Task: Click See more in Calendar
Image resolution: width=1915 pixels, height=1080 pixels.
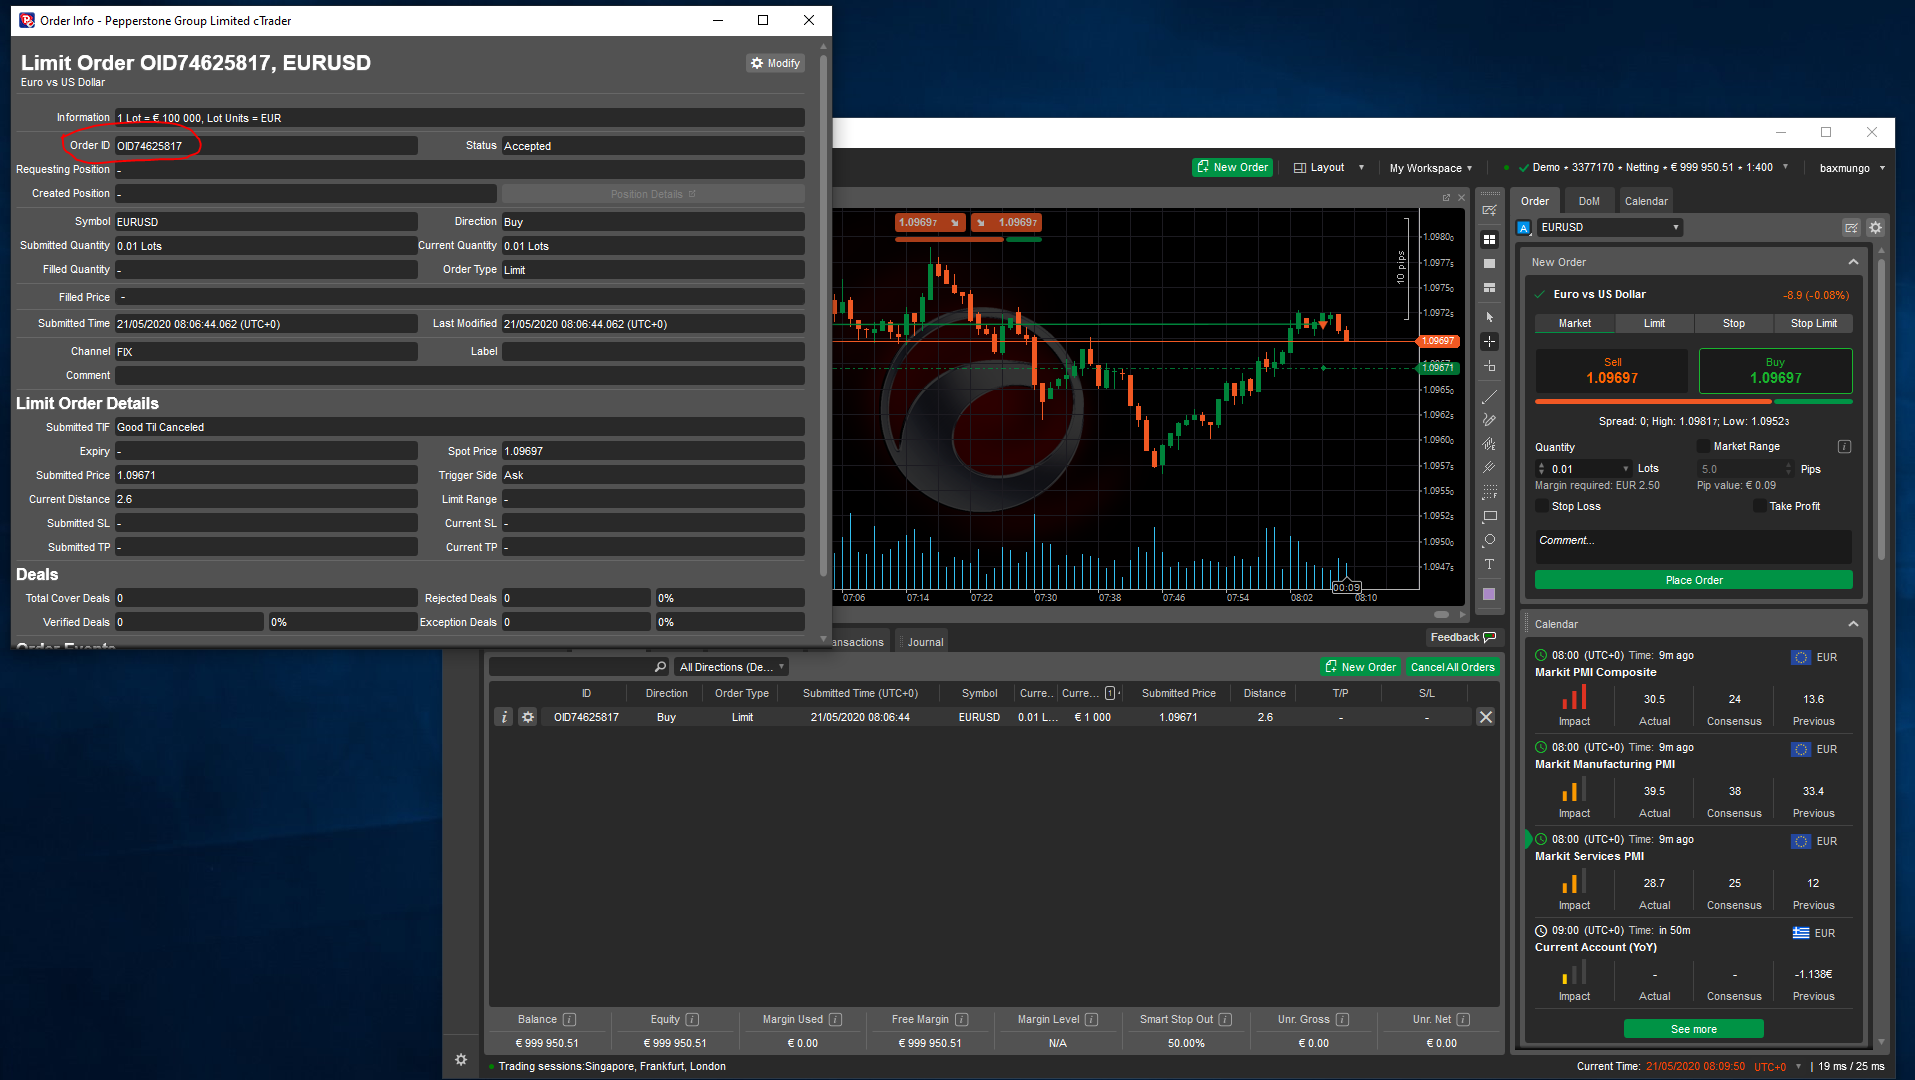Action: coord(1693,1029)
